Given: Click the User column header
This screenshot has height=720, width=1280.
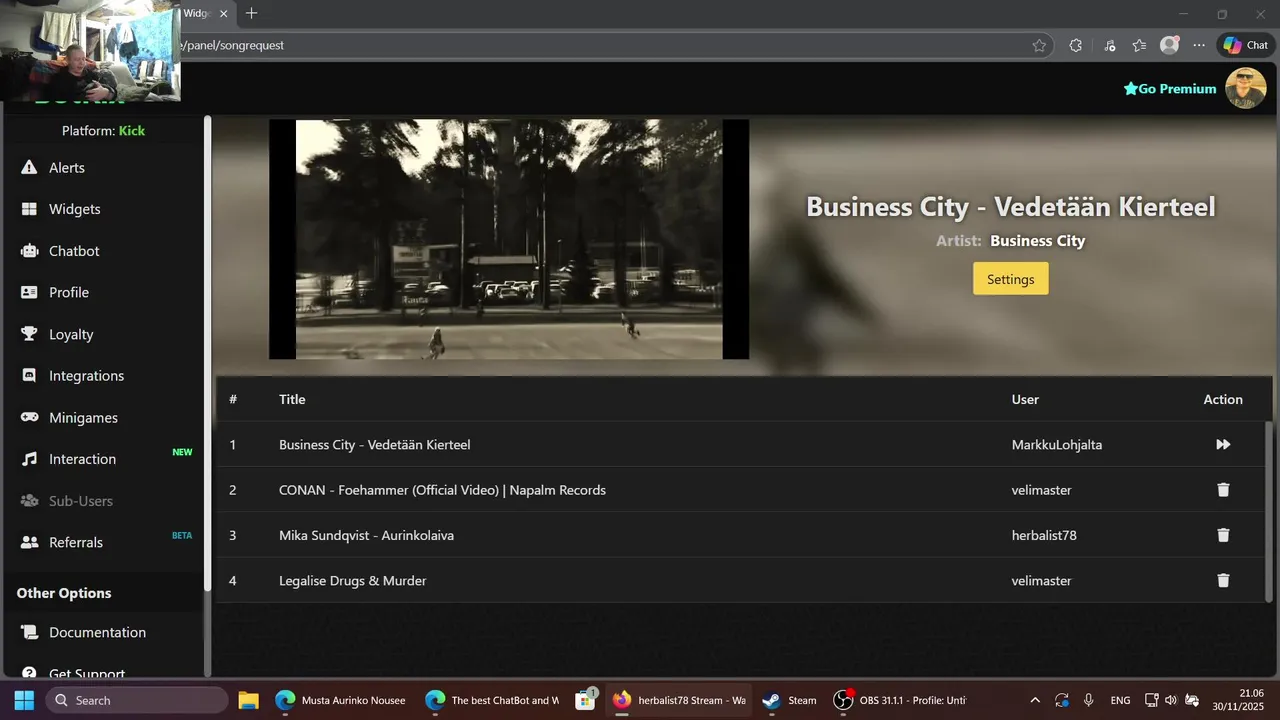Looking at the screenshot, I should tap(1025, 399).
